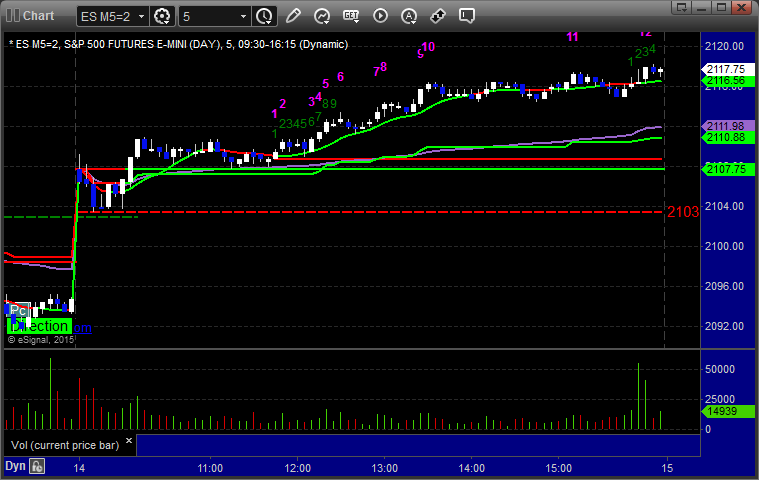This screenshot has width=759, height=480.
Task: Select the pencil drawing tools icon
Action: [x=293, y=16]
